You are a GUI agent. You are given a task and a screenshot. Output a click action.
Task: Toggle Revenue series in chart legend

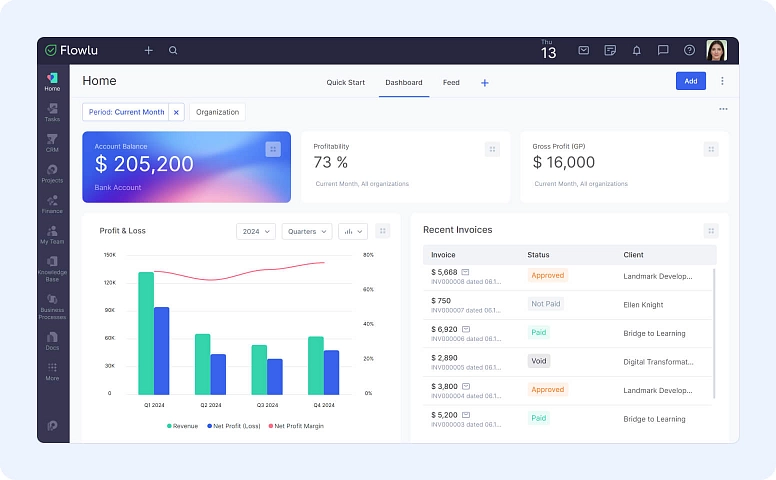(183, 425)
